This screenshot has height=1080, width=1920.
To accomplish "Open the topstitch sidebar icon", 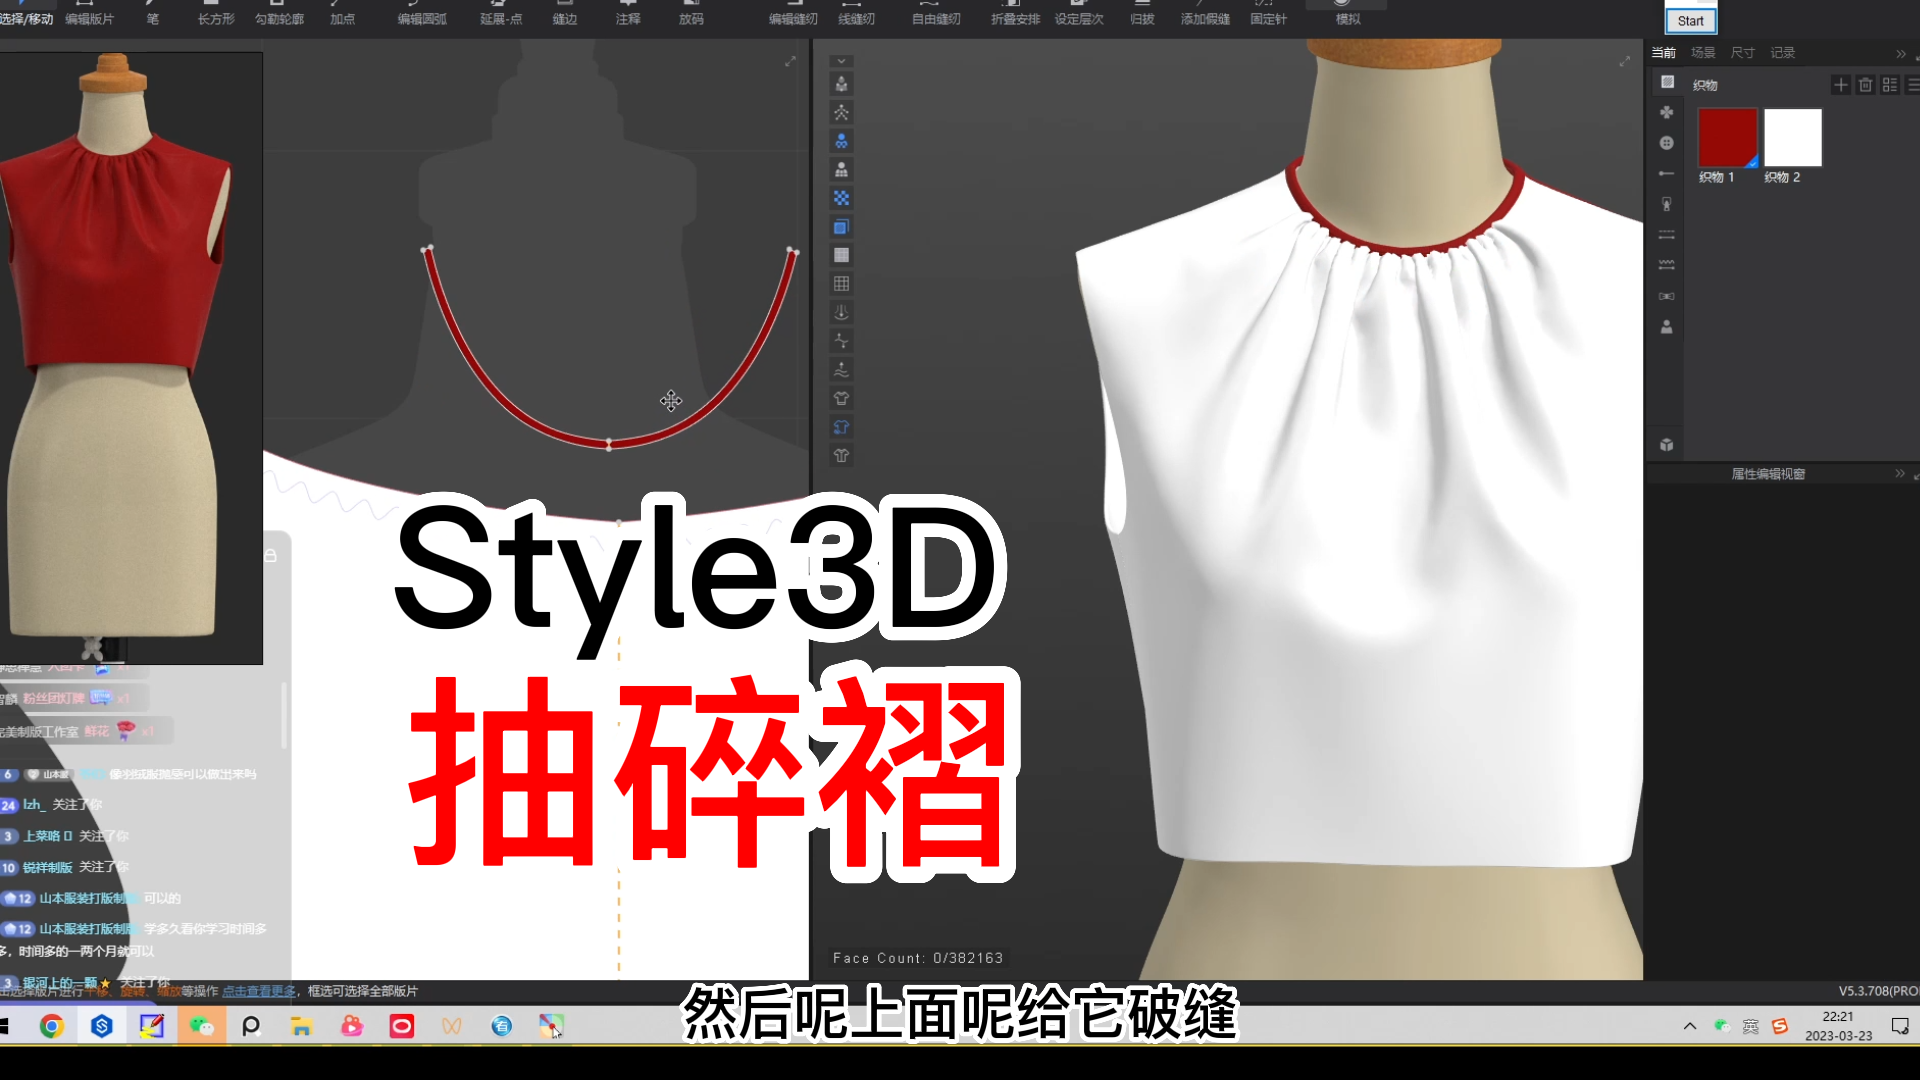I will [1667, 235].
